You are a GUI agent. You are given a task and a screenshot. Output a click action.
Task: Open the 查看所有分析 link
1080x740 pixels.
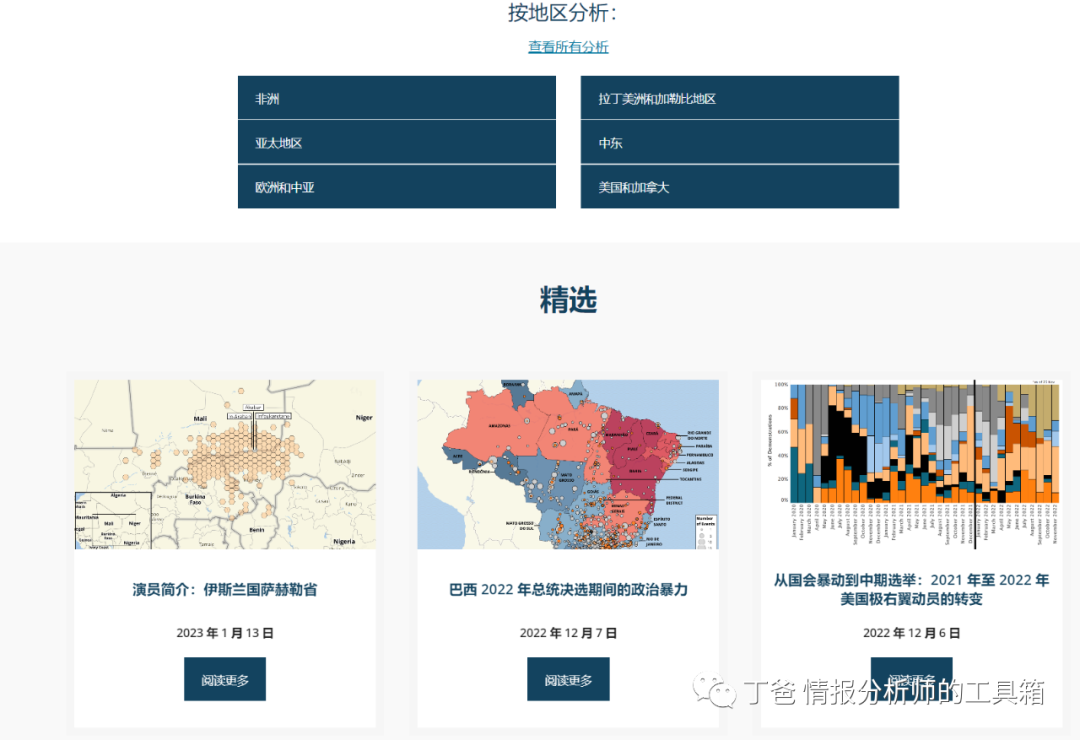coord(568,47)
